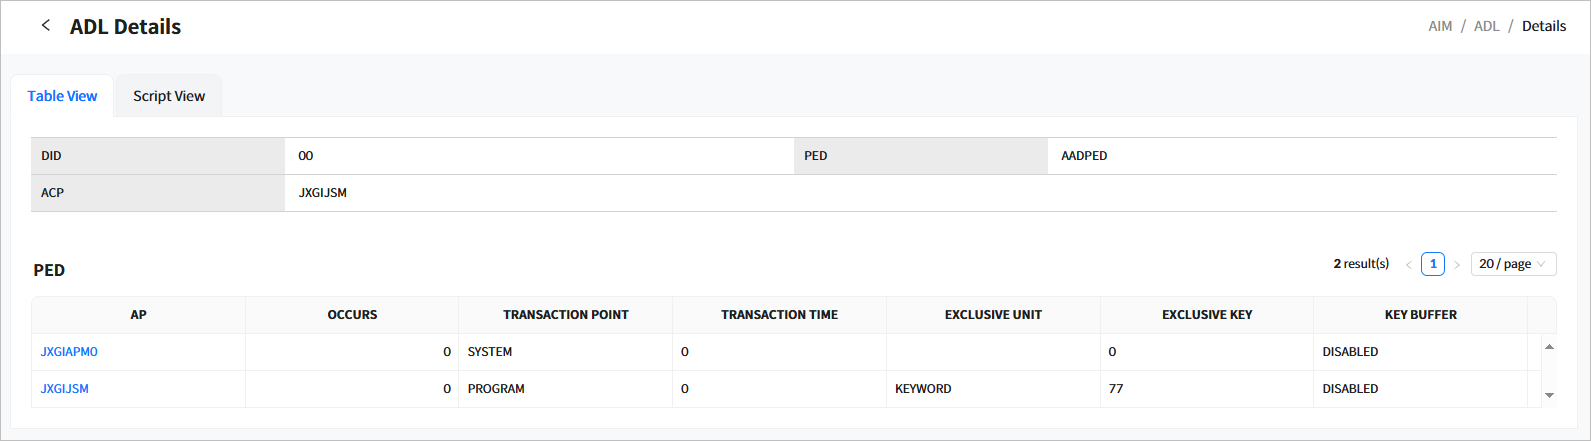Go to the next results page

[x=1457, y=265]
